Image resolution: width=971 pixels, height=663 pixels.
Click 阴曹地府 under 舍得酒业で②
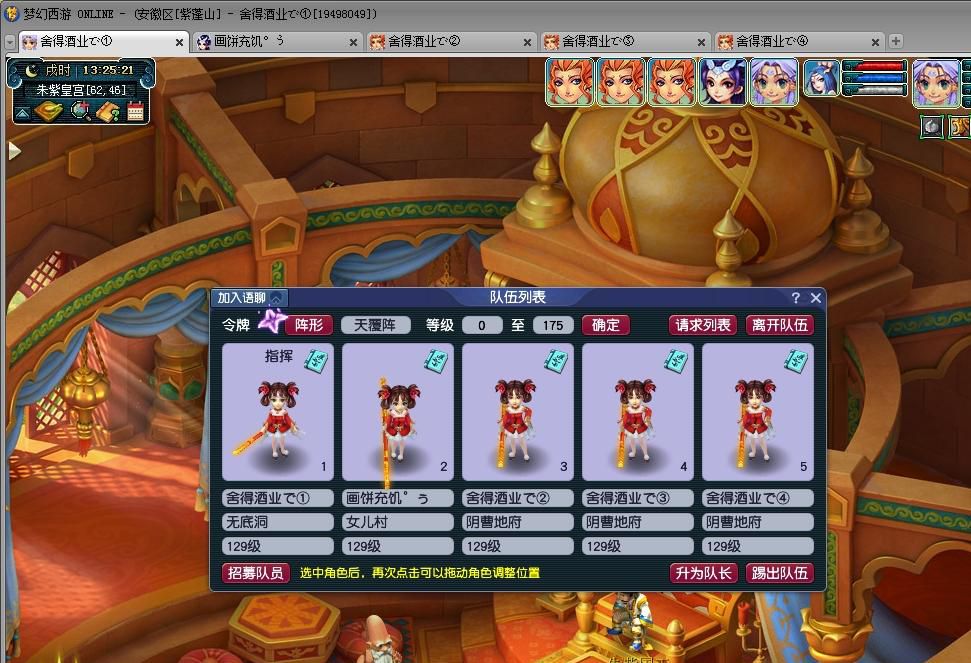[518, 522]
